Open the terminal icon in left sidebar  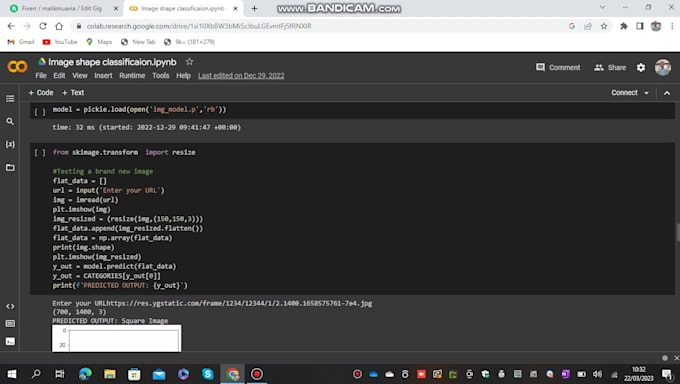click(x=10, y=341)
